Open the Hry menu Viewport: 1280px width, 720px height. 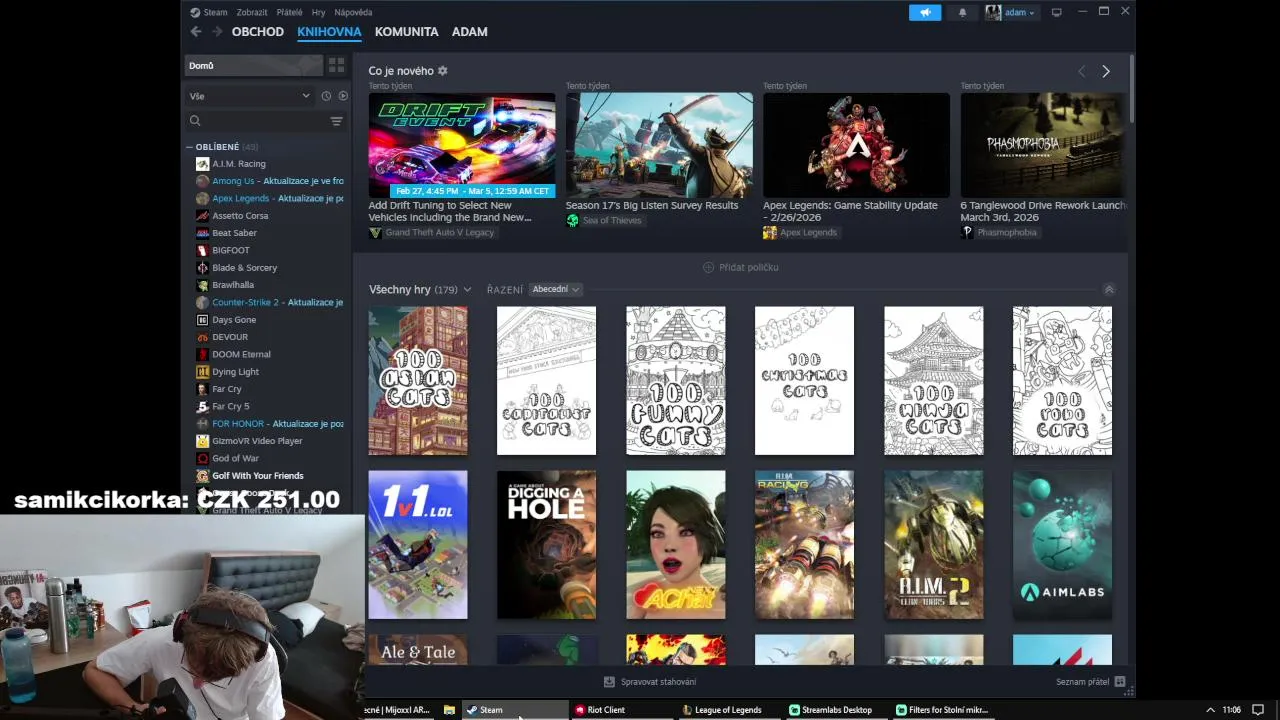318,12
